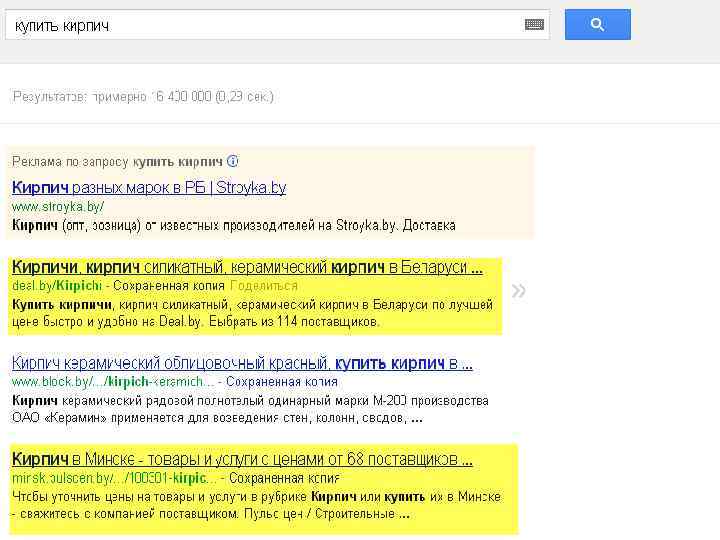The image size is (720, 540).
Task: Click Поделиться on deal.by result
Action: coord(264,286)
